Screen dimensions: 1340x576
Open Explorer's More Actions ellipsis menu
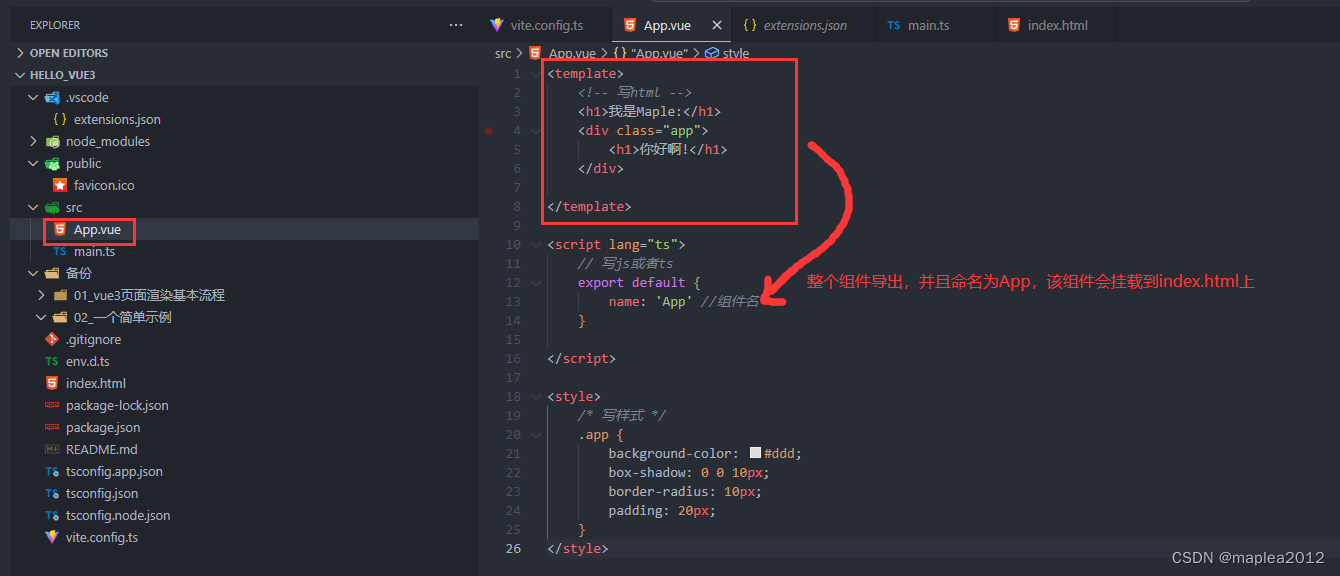click(456, 24)
